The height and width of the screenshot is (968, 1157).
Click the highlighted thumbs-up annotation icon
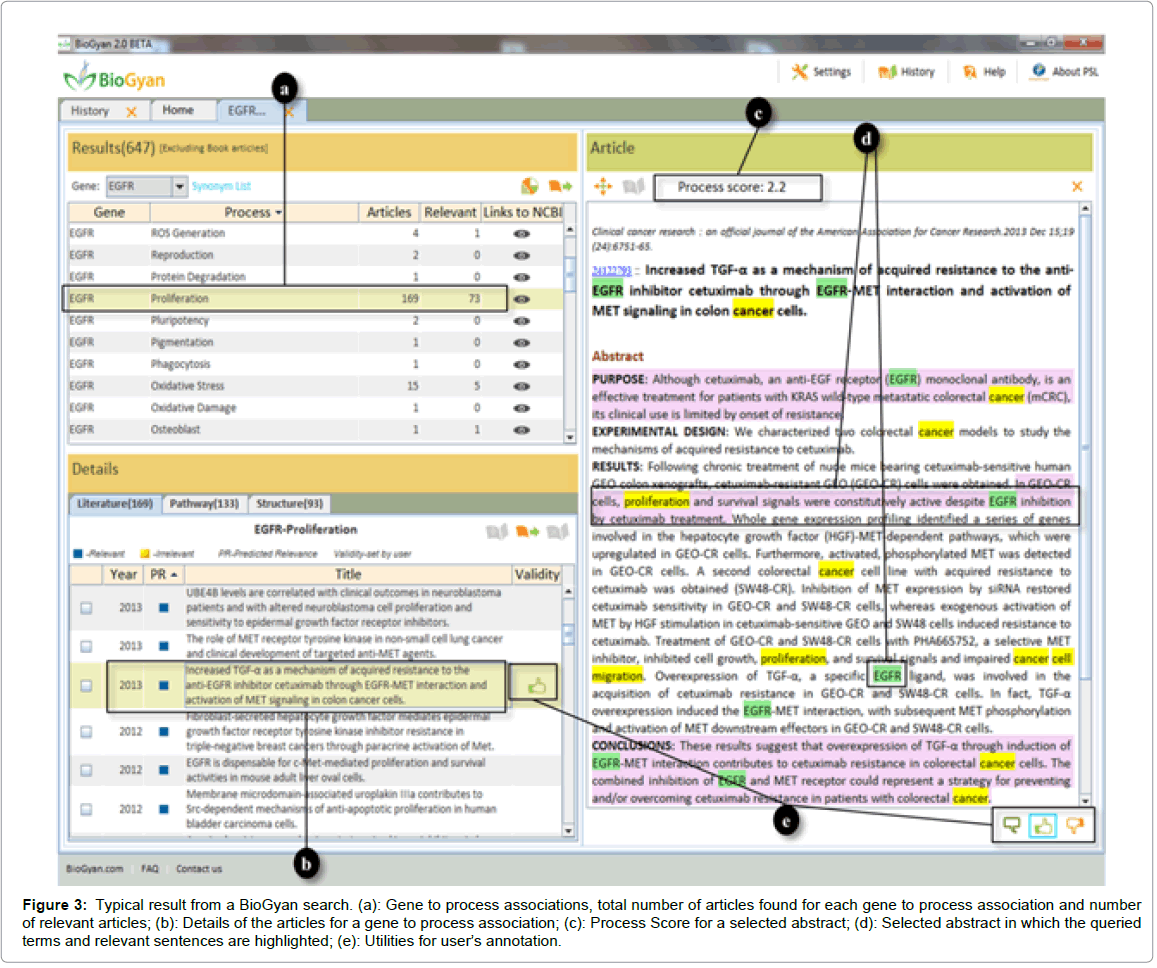(x=1043, y=826)
